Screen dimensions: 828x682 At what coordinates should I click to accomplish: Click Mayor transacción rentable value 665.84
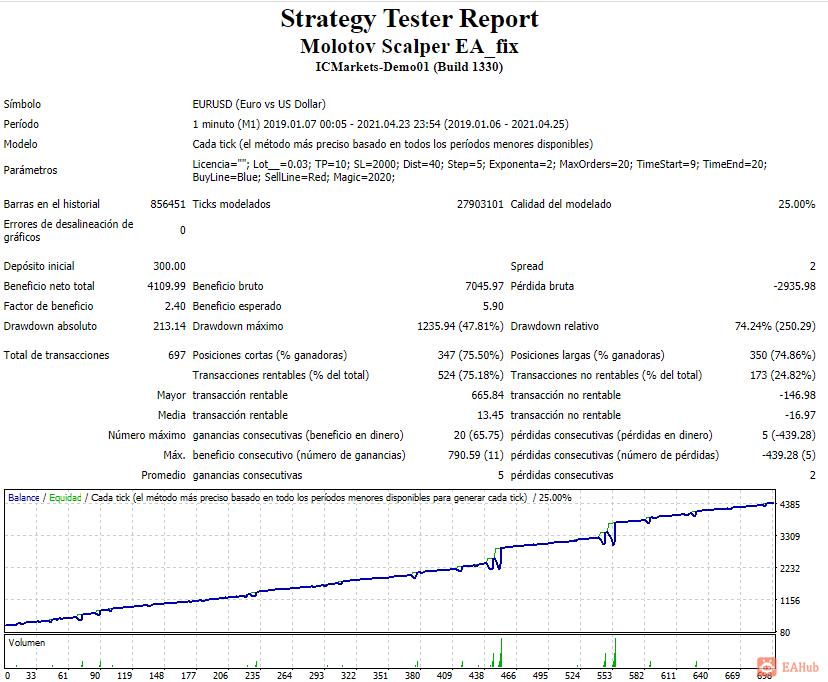point(487,395)
